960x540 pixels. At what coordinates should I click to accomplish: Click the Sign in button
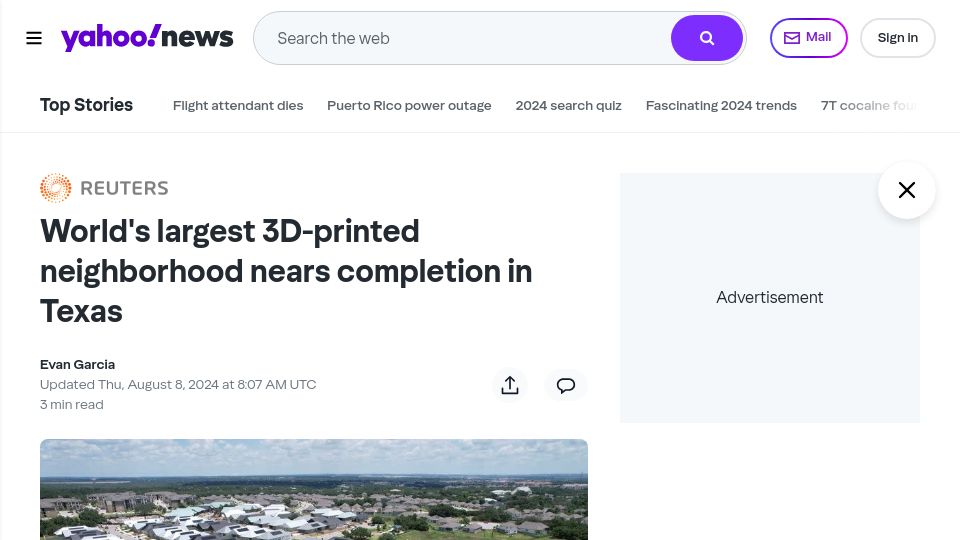point(898,38)
